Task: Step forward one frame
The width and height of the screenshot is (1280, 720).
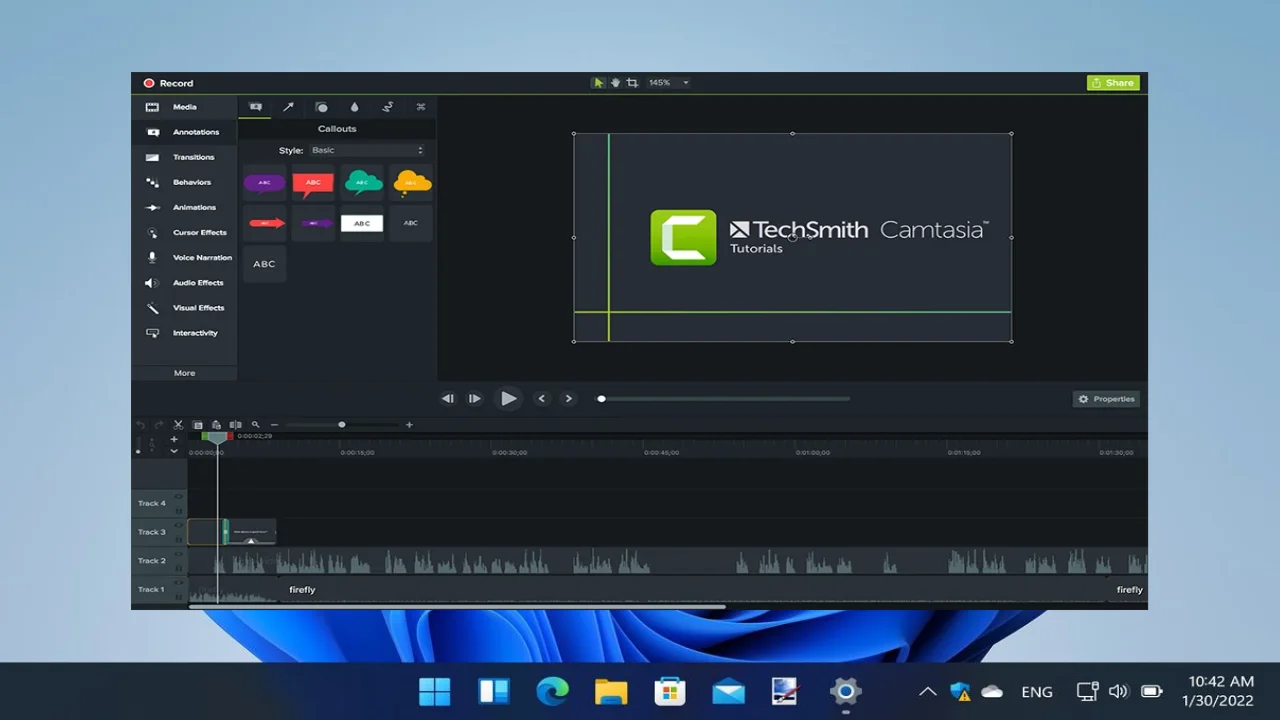Action: (x=474, y=398)
